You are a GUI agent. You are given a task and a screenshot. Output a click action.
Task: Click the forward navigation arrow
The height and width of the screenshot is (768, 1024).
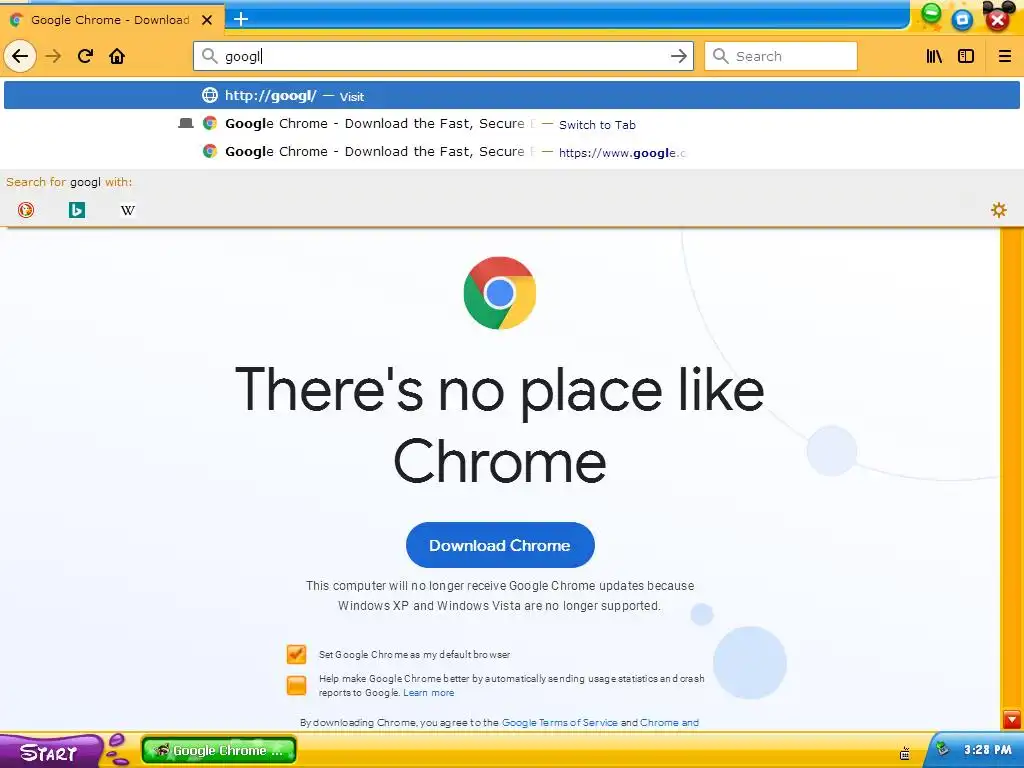[53, 56]
